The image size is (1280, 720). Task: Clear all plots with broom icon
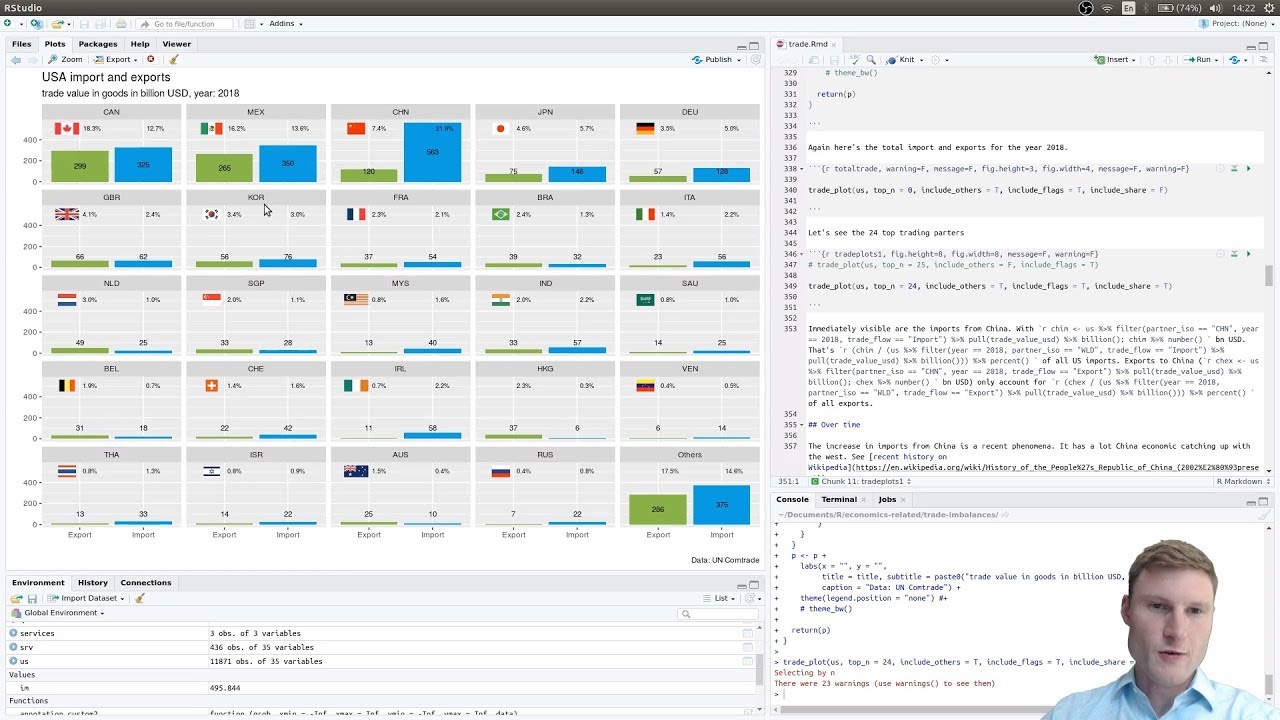point(174,60)
